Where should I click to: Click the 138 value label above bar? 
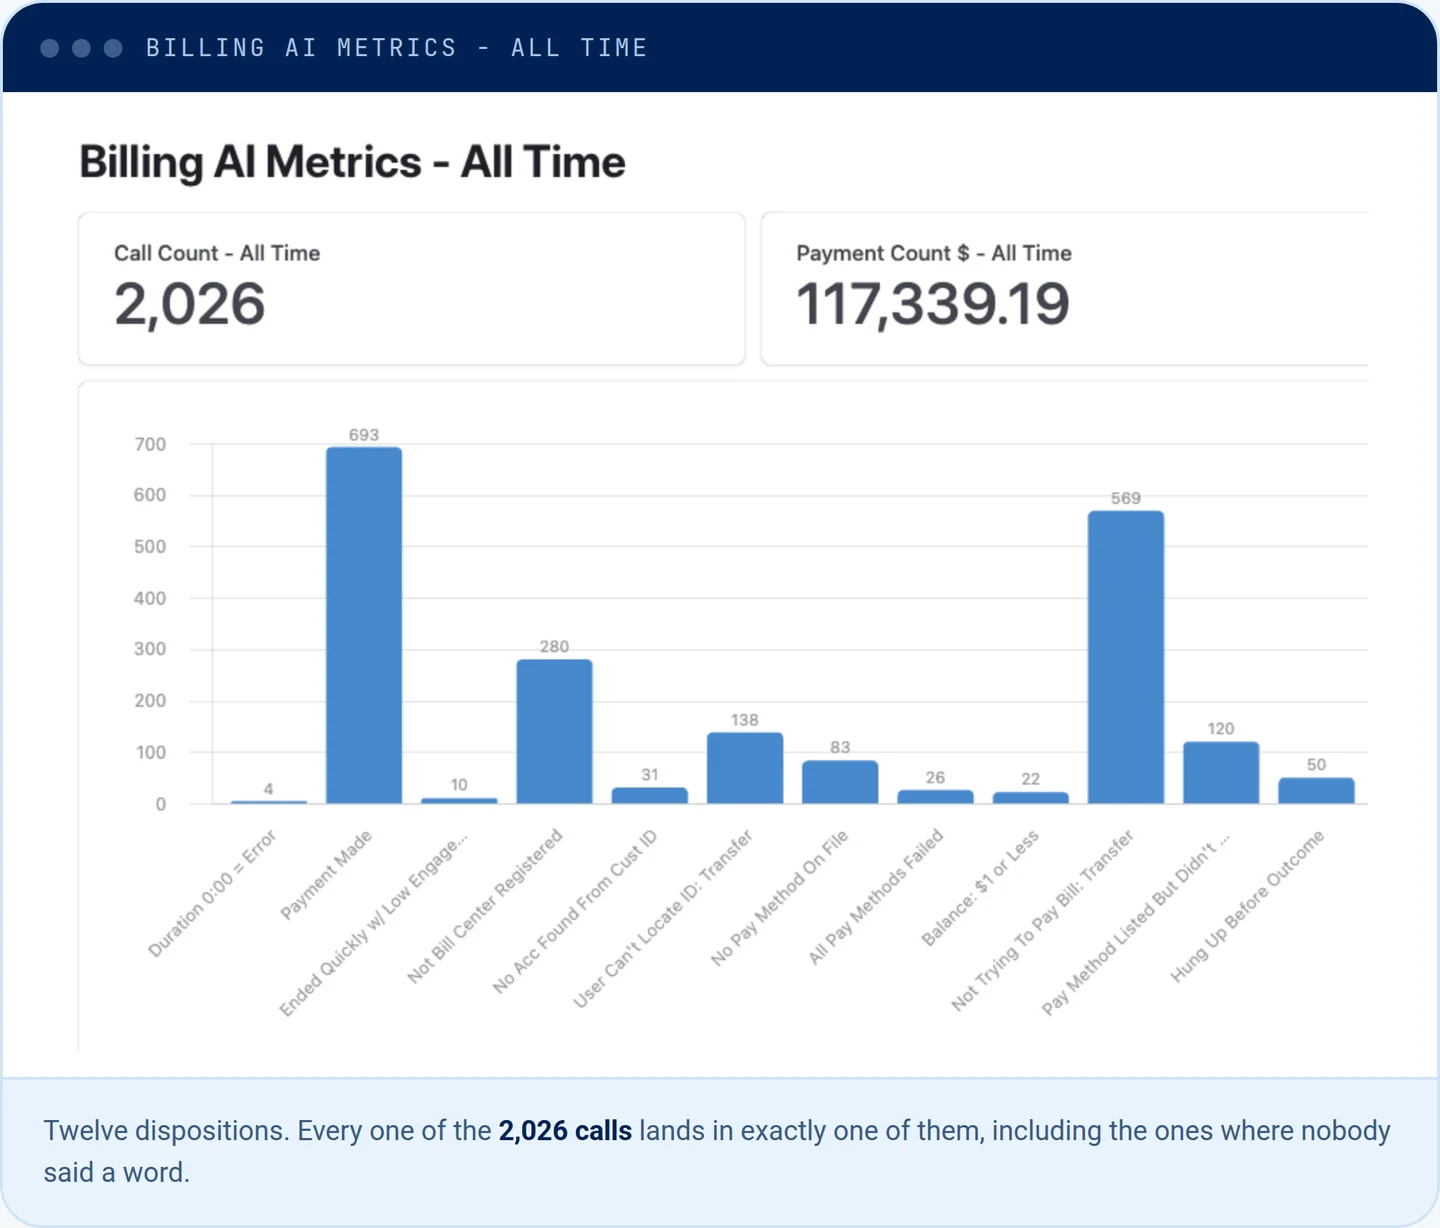(745, 720)
